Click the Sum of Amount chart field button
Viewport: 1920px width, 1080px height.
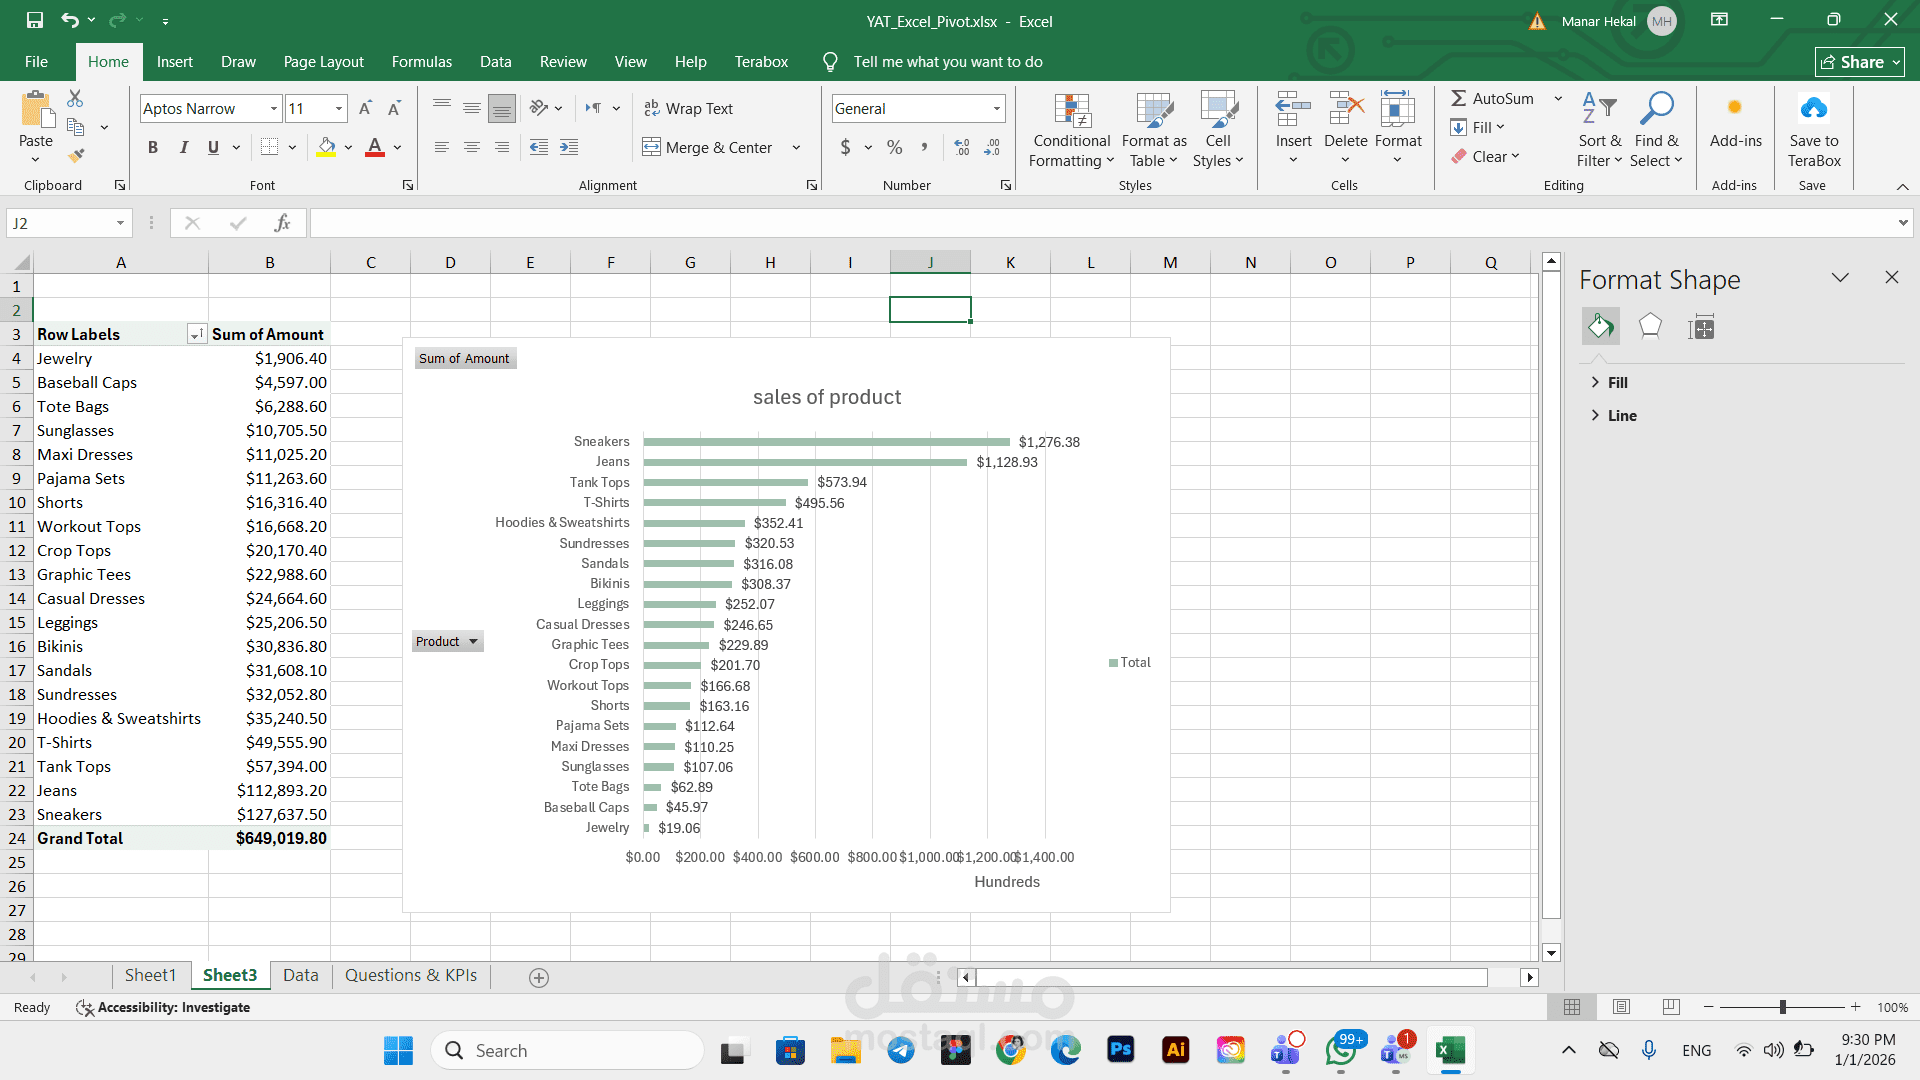tap(464, 358)
